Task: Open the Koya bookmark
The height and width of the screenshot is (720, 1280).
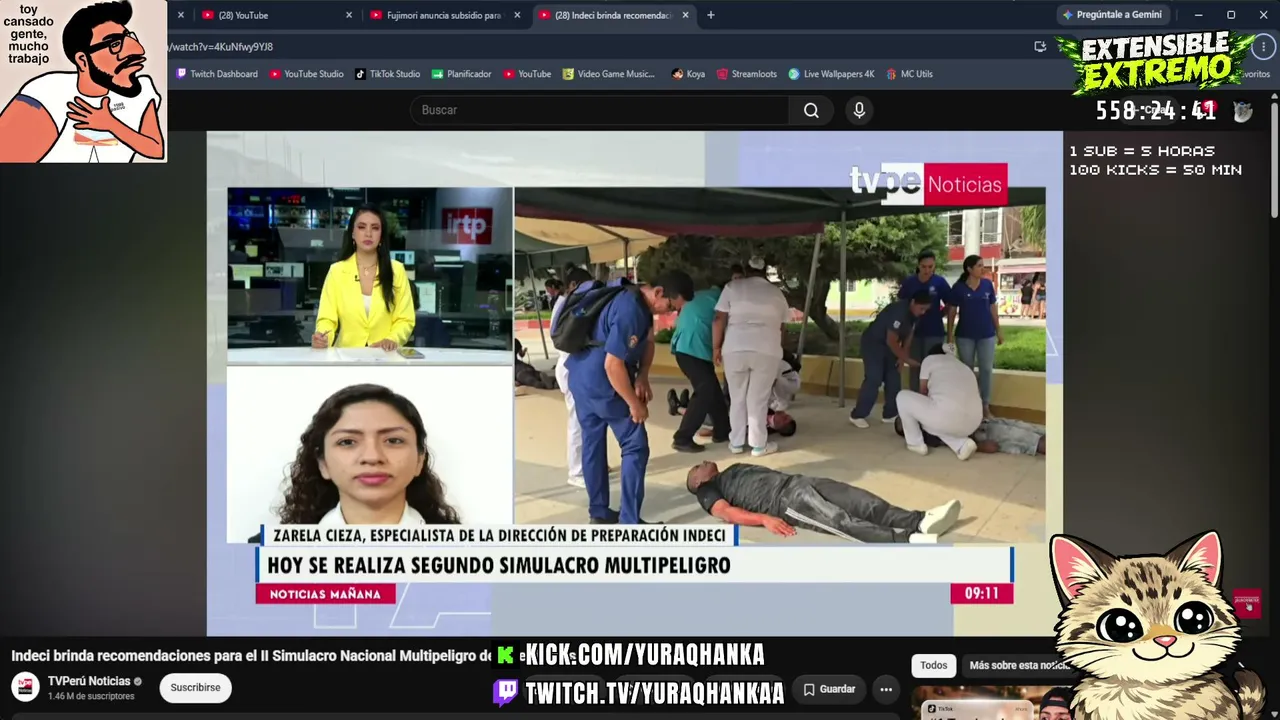Action: point(688,74)
